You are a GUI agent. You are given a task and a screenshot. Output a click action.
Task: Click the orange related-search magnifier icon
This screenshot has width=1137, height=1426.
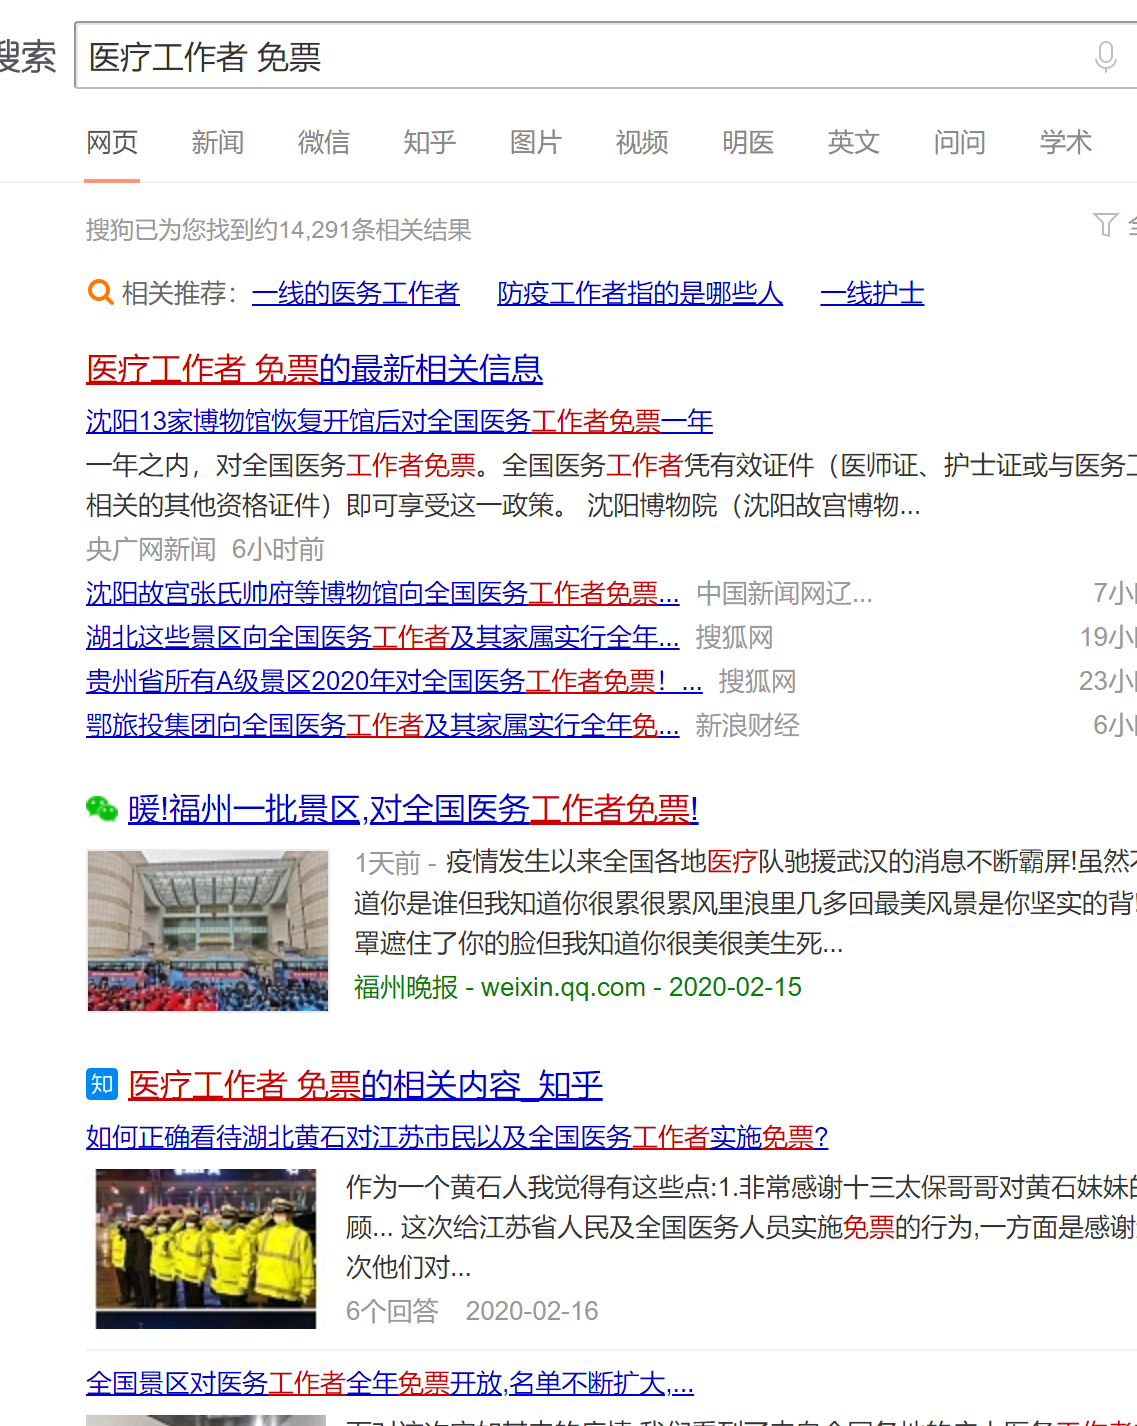(100, 292)
